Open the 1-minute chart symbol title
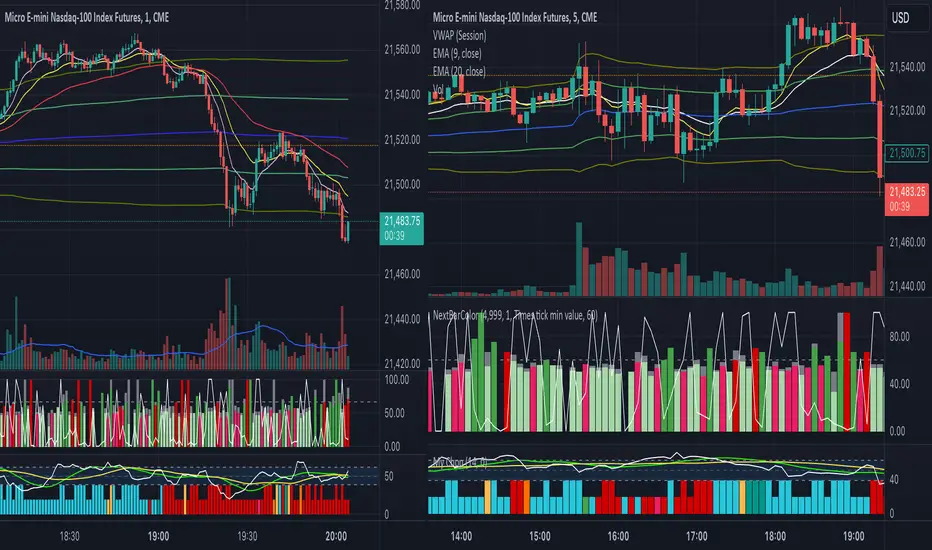Image resolution: width=932 pixels, height=550 pixels. 87,17
